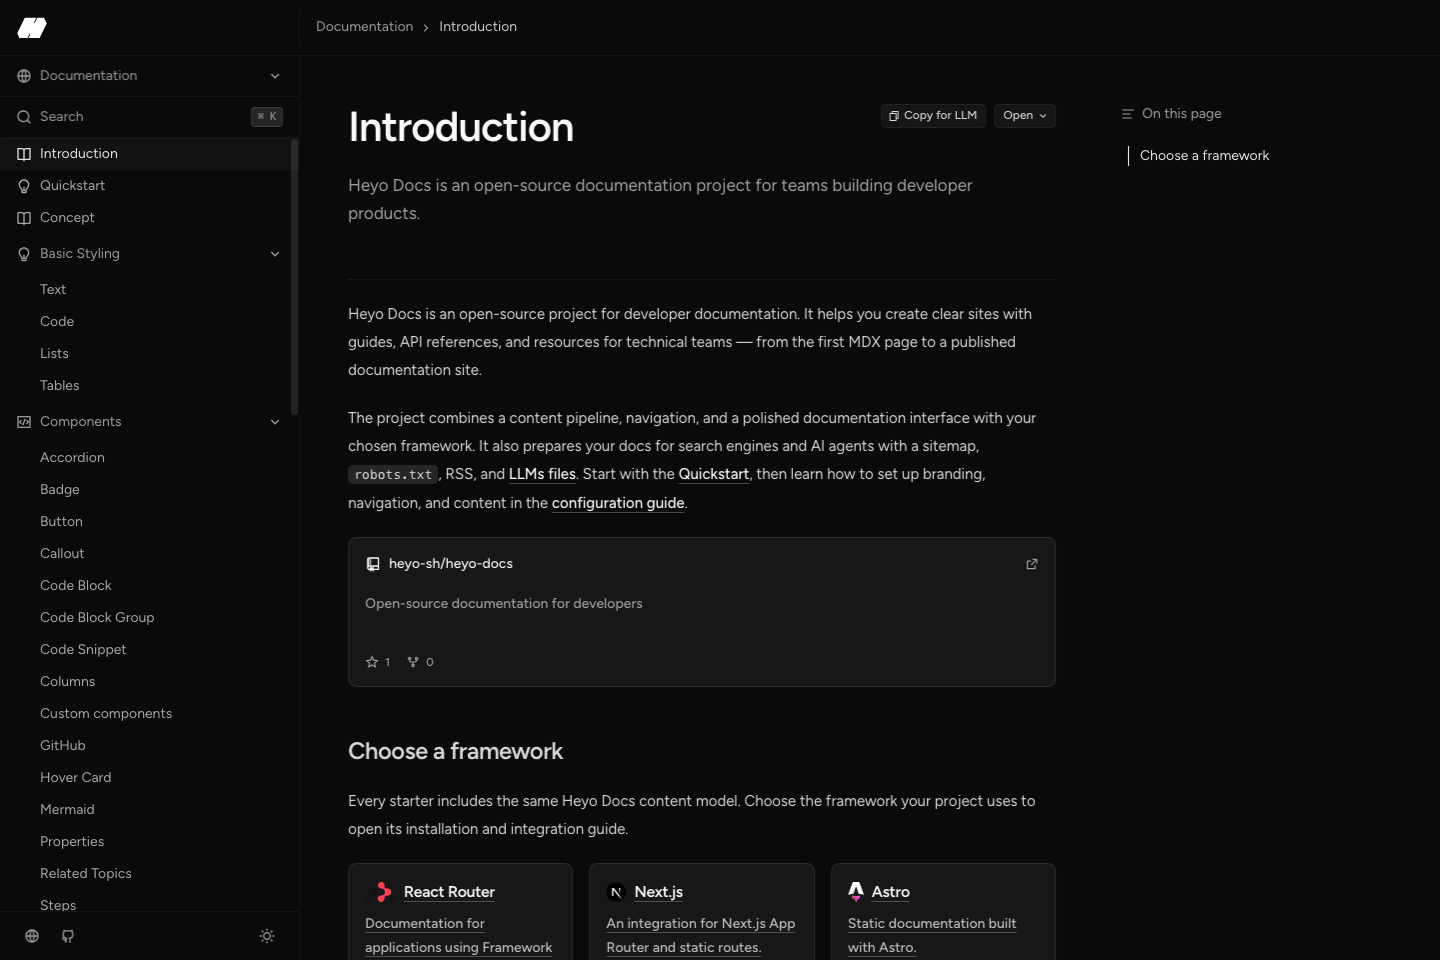Open the Badge component page
The image size is (1440, 960).
pos(60,490)
